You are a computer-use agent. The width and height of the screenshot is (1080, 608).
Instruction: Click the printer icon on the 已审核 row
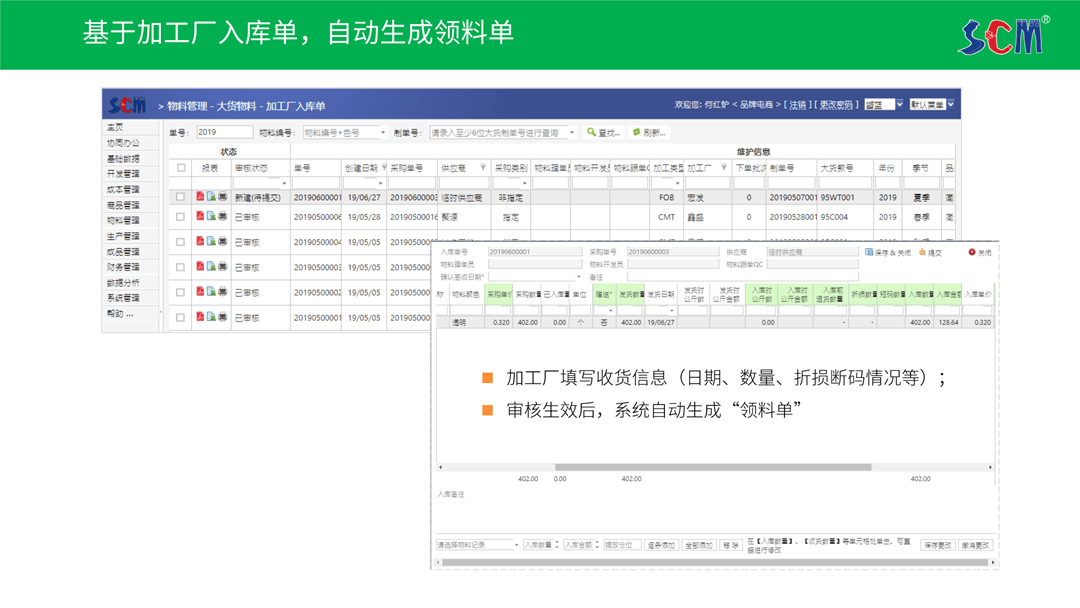point(222,218)
